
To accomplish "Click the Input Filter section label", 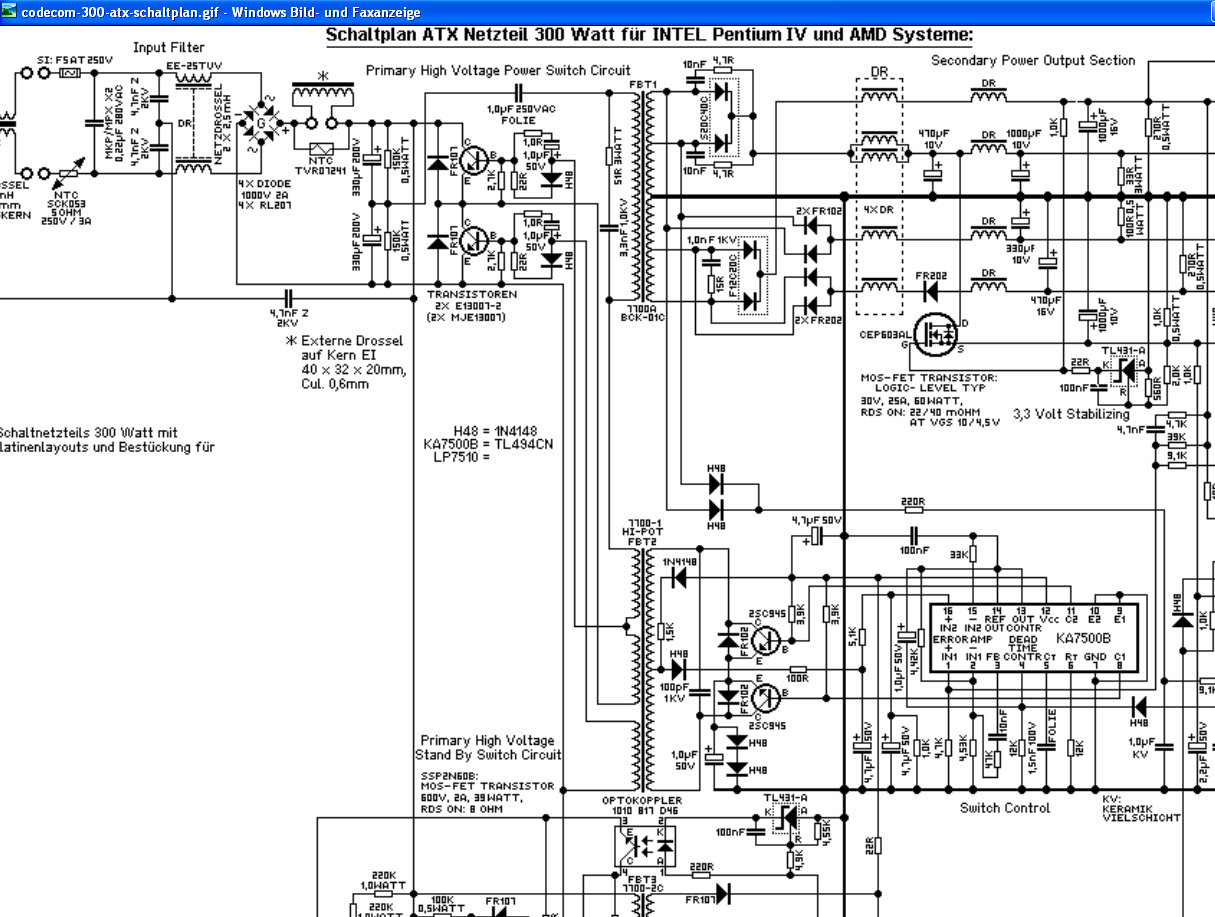I will point(169,47).
